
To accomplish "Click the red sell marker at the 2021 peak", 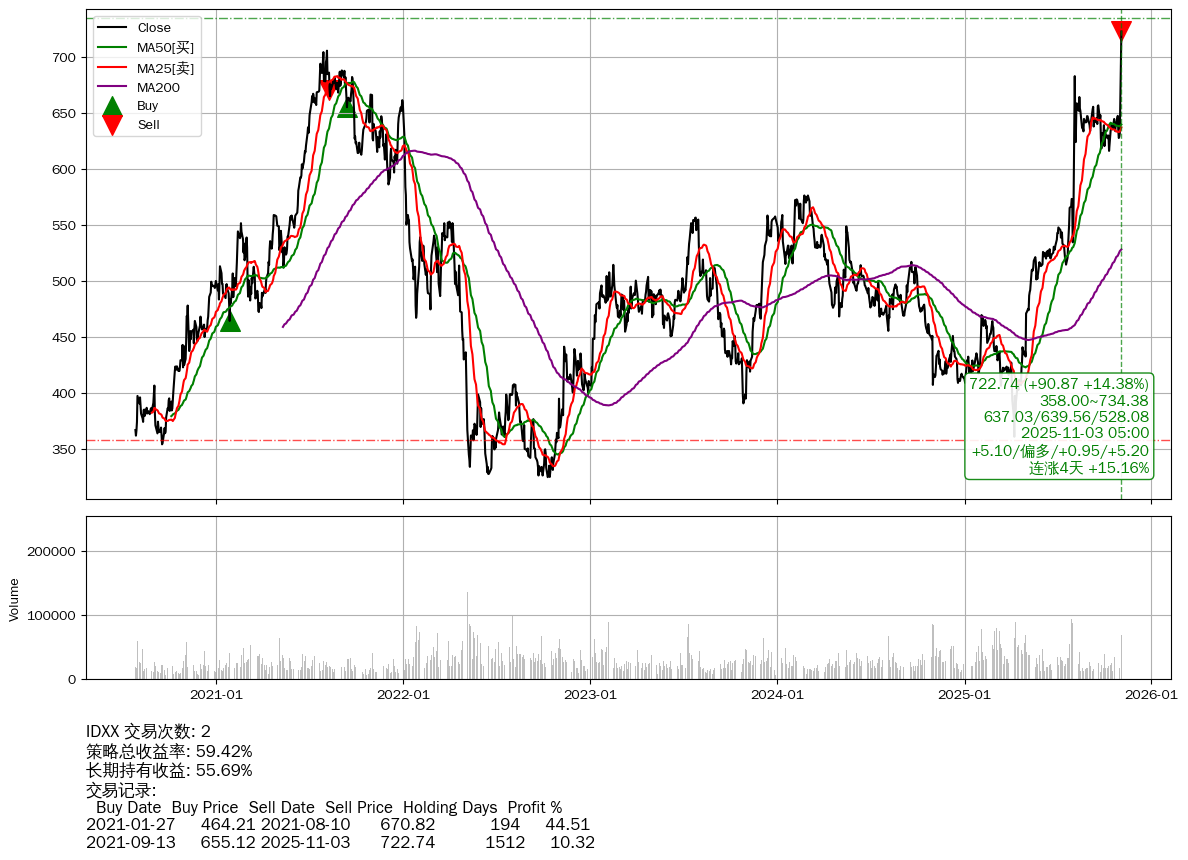I will [330, 90].
